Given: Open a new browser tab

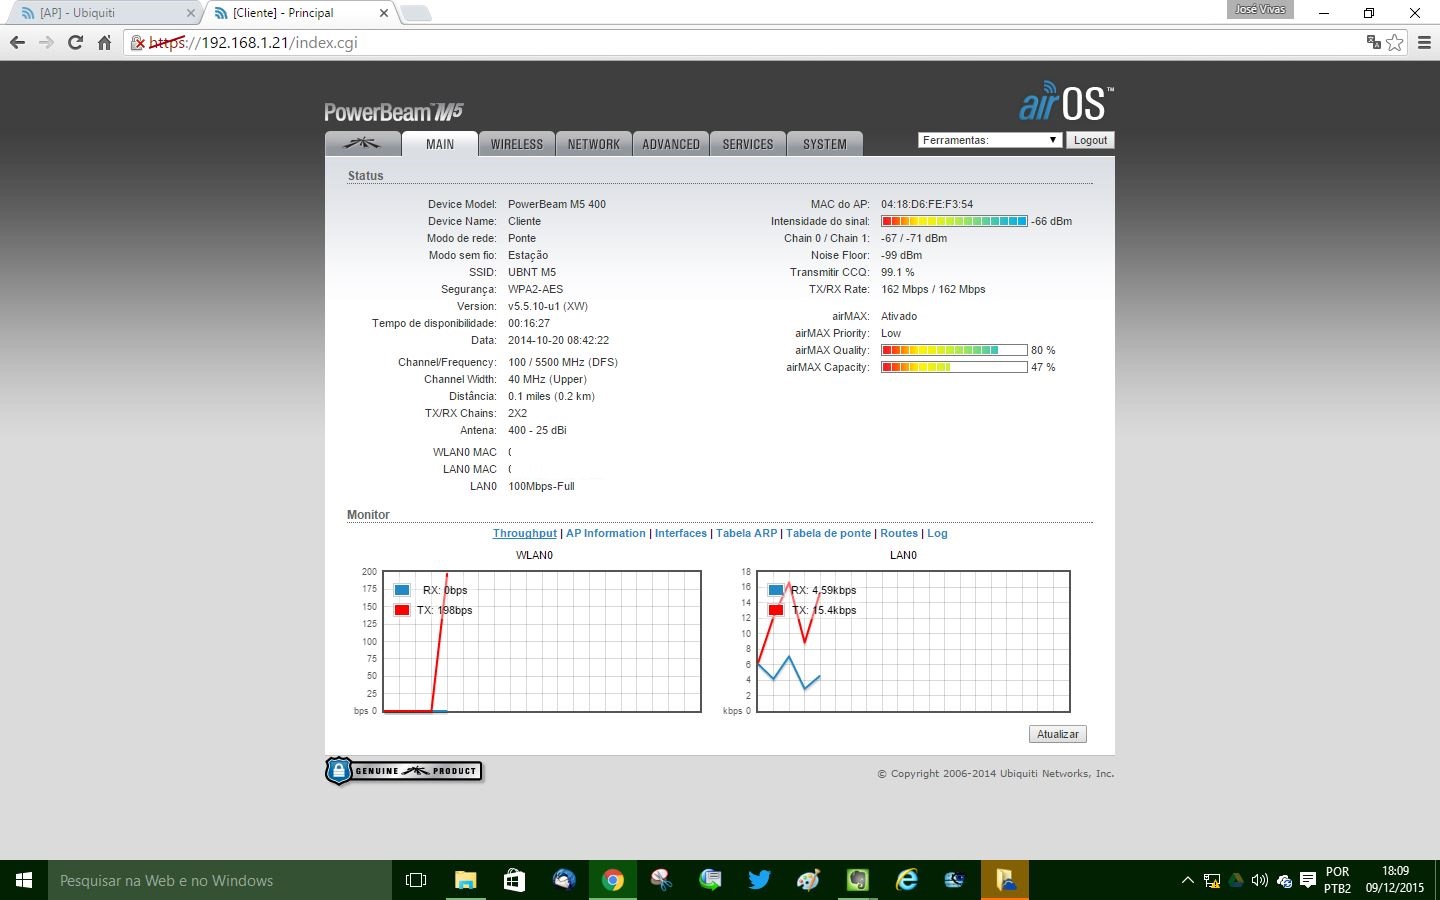Looking at the screenshot, I should [x=415, y=13].
